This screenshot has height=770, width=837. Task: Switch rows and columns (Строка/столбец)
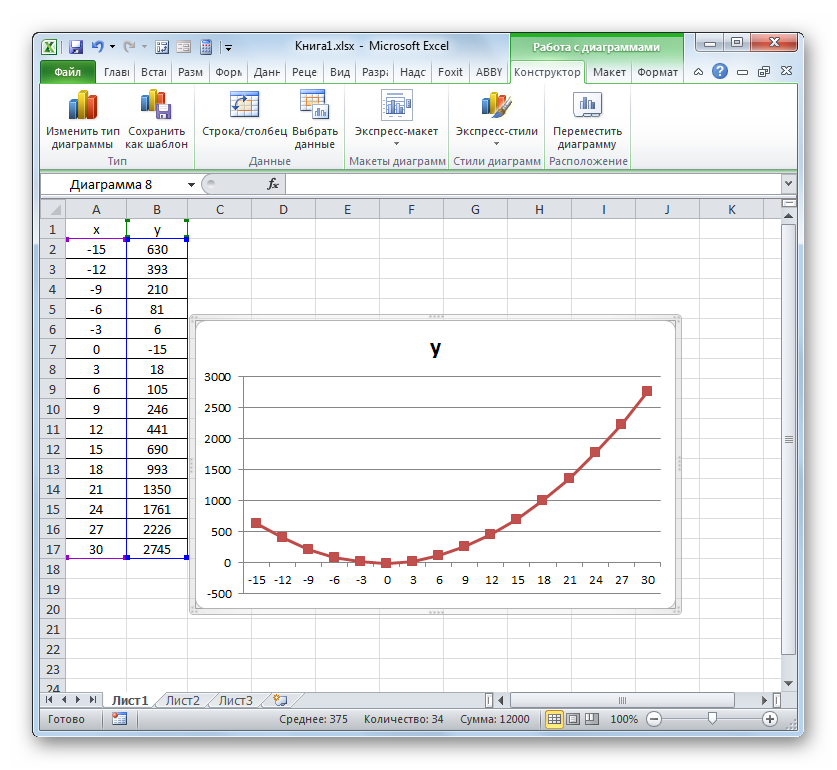coord(244,107)
